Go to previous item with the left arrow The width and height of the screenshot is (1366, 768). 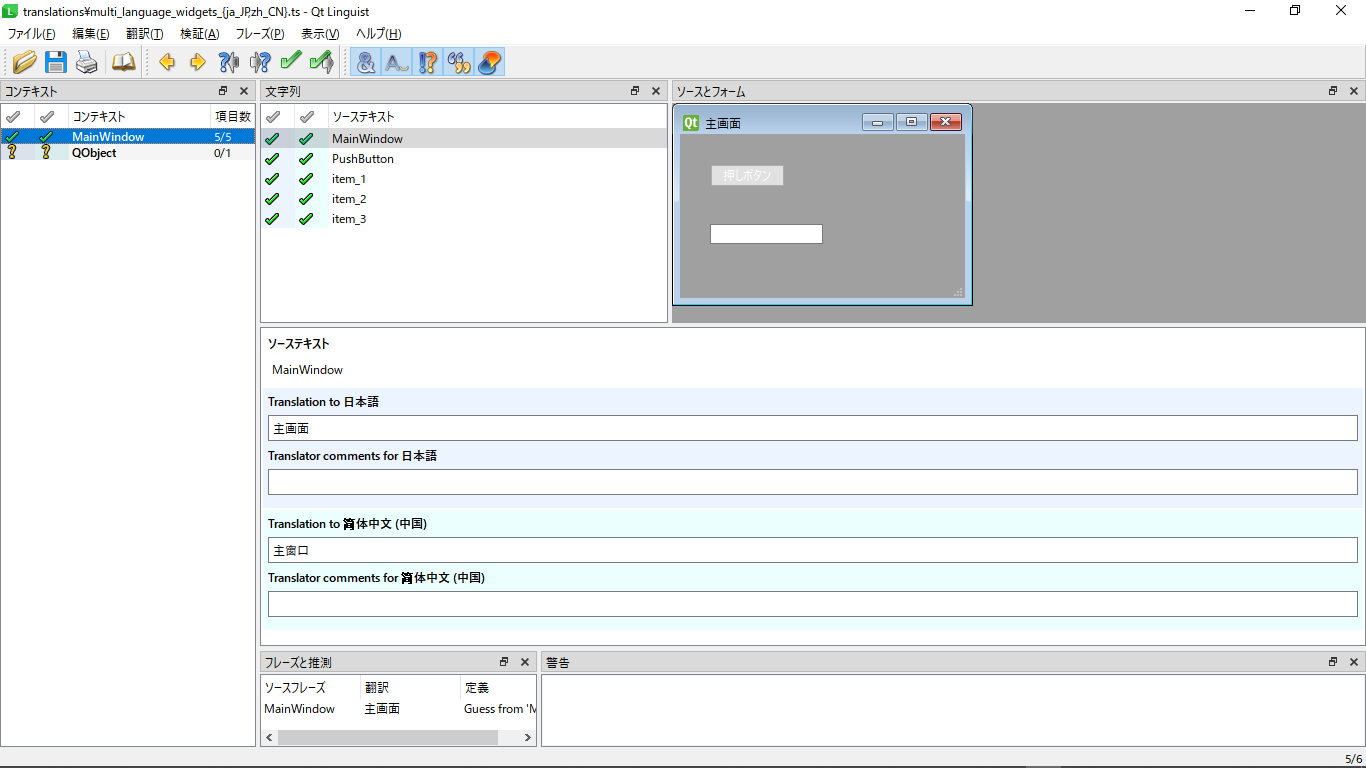(x=167, y=62)
